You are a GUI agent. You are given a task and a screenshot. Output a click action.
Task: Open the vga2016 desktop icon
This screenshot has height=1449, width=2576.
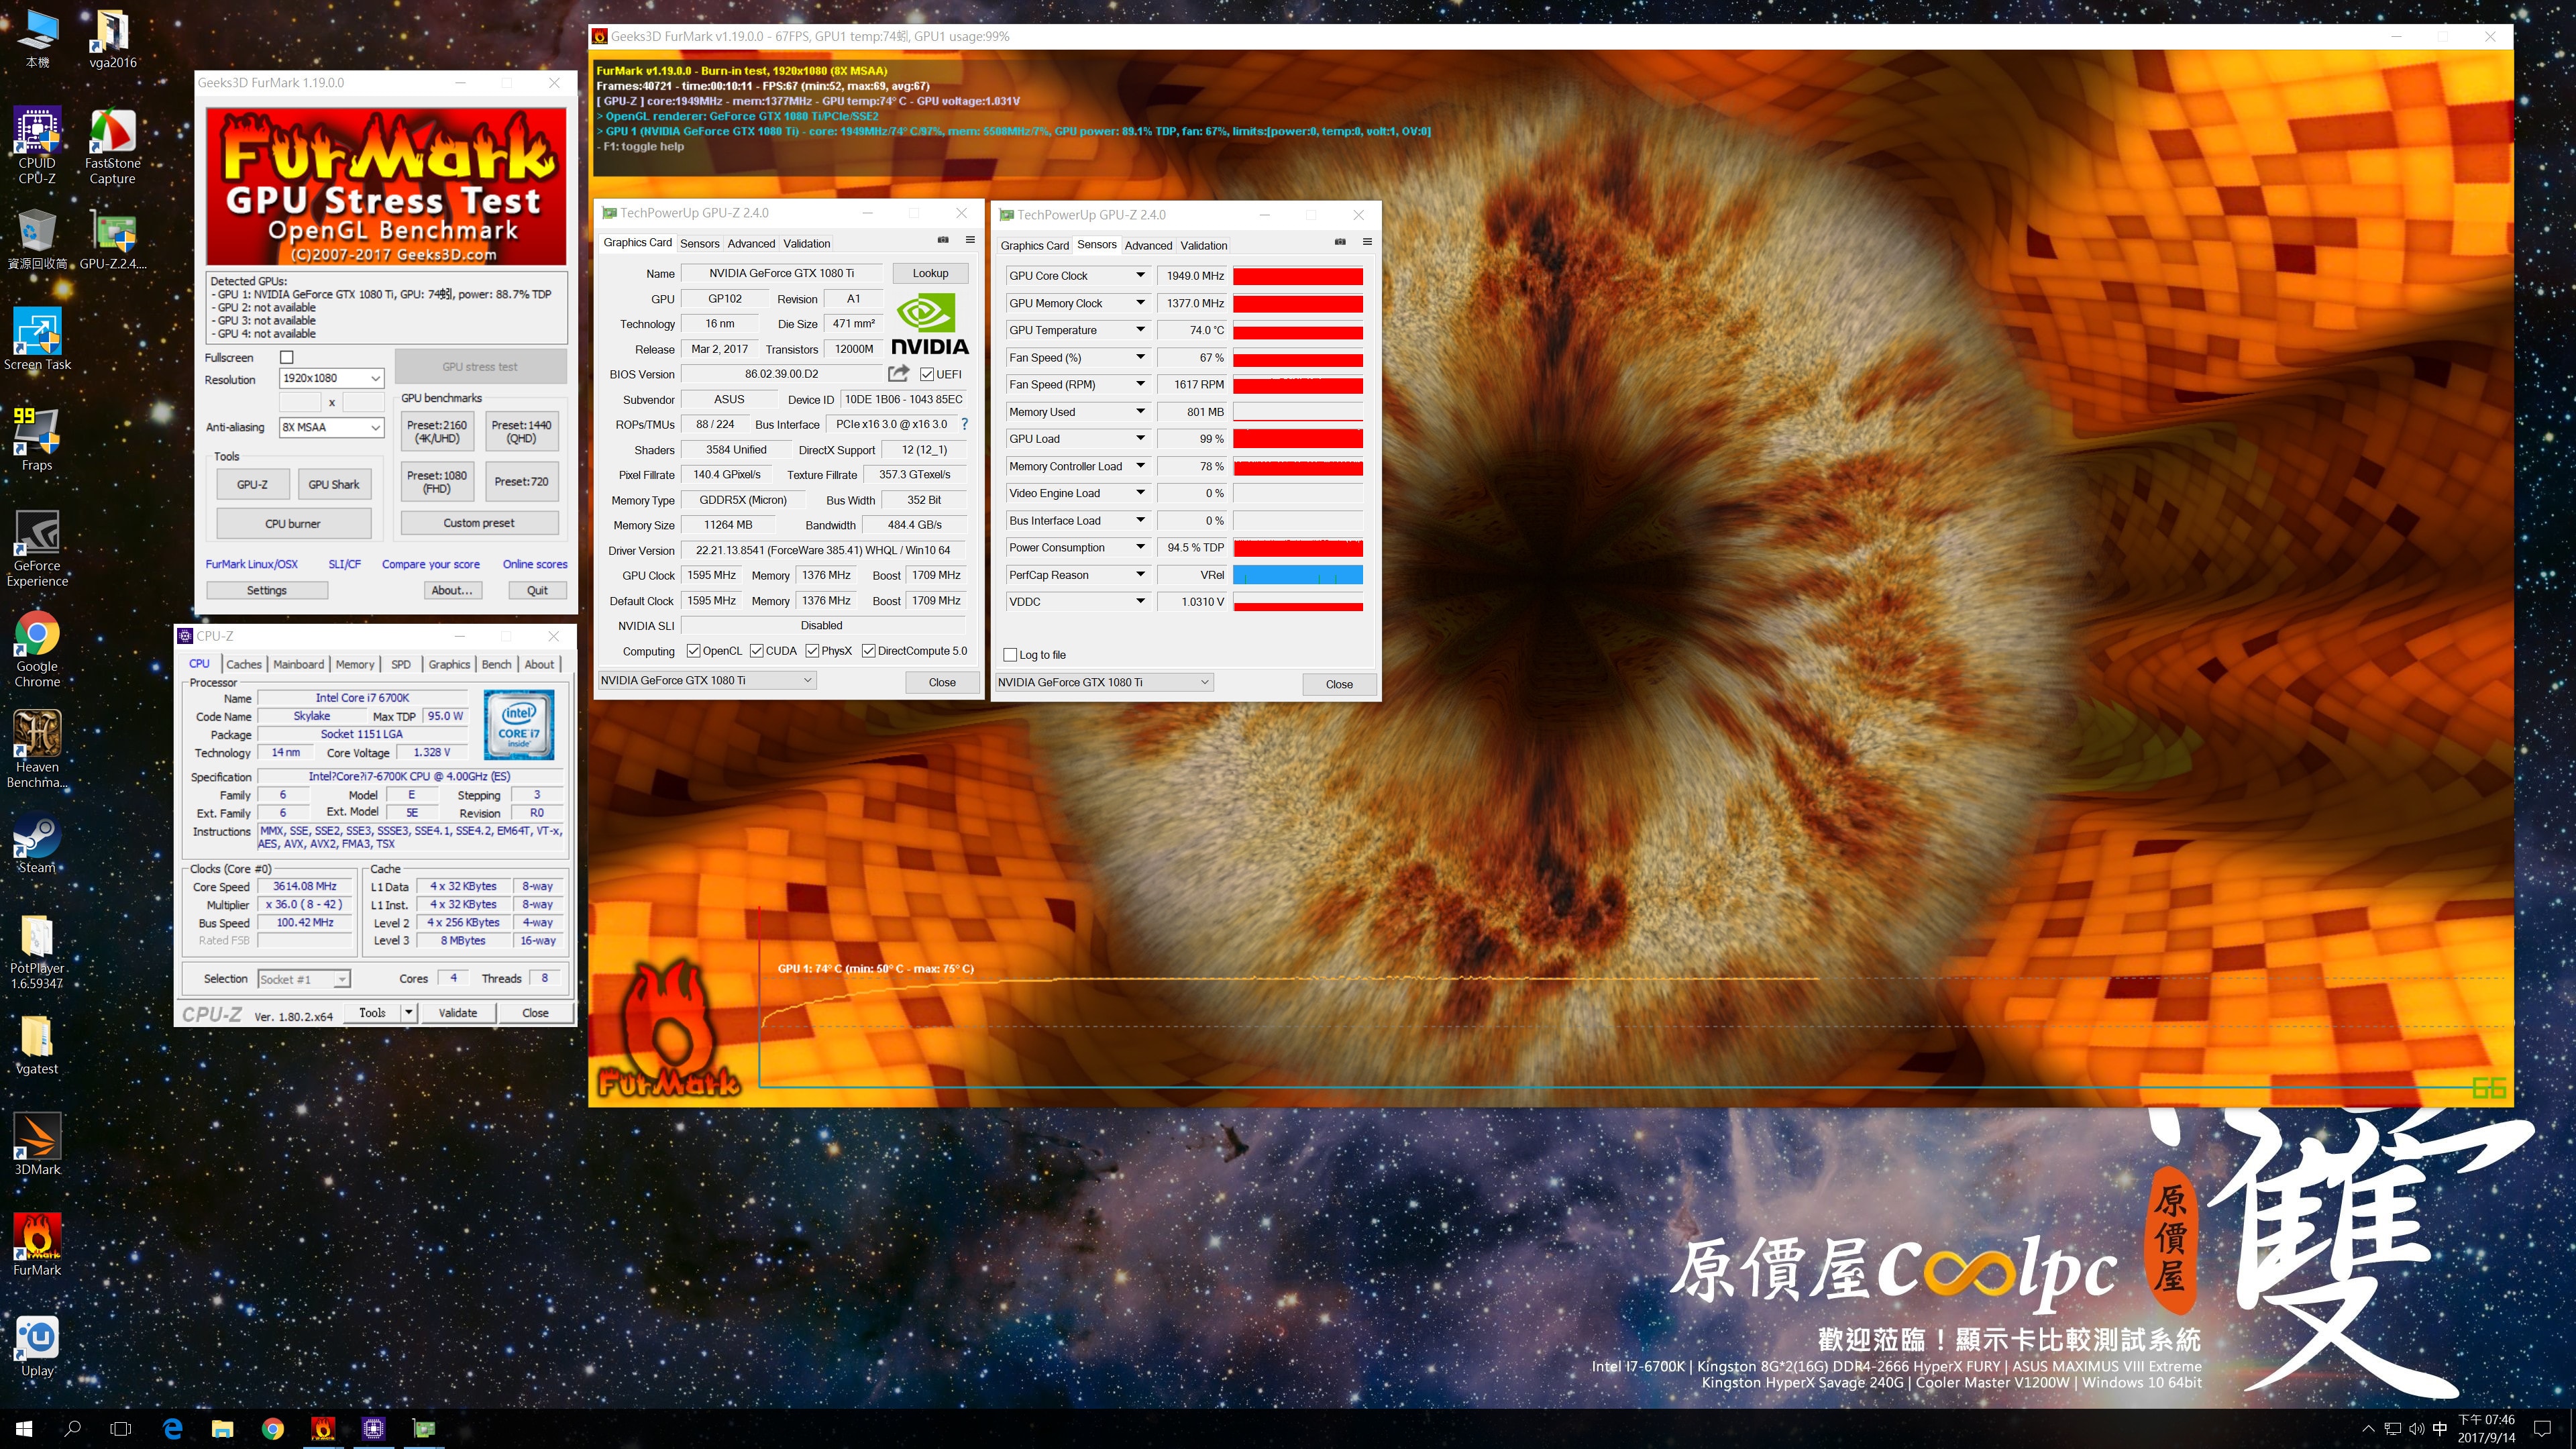tap(112, 39)
